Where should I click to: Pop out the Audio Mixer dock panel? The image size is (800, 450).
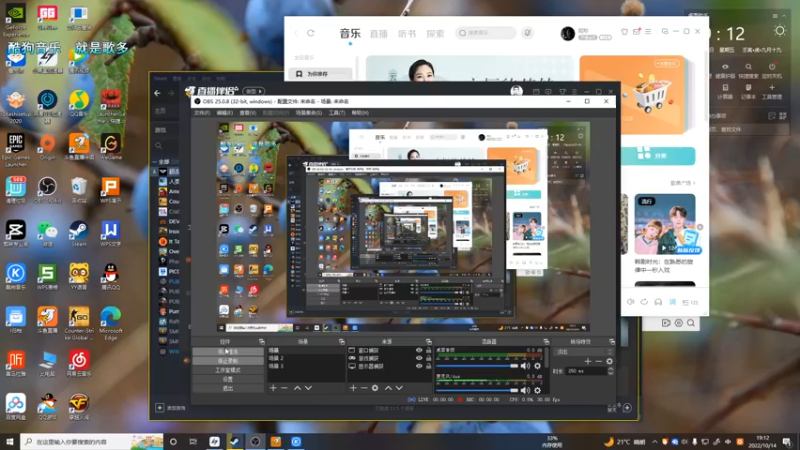click(x=546, y=341)
